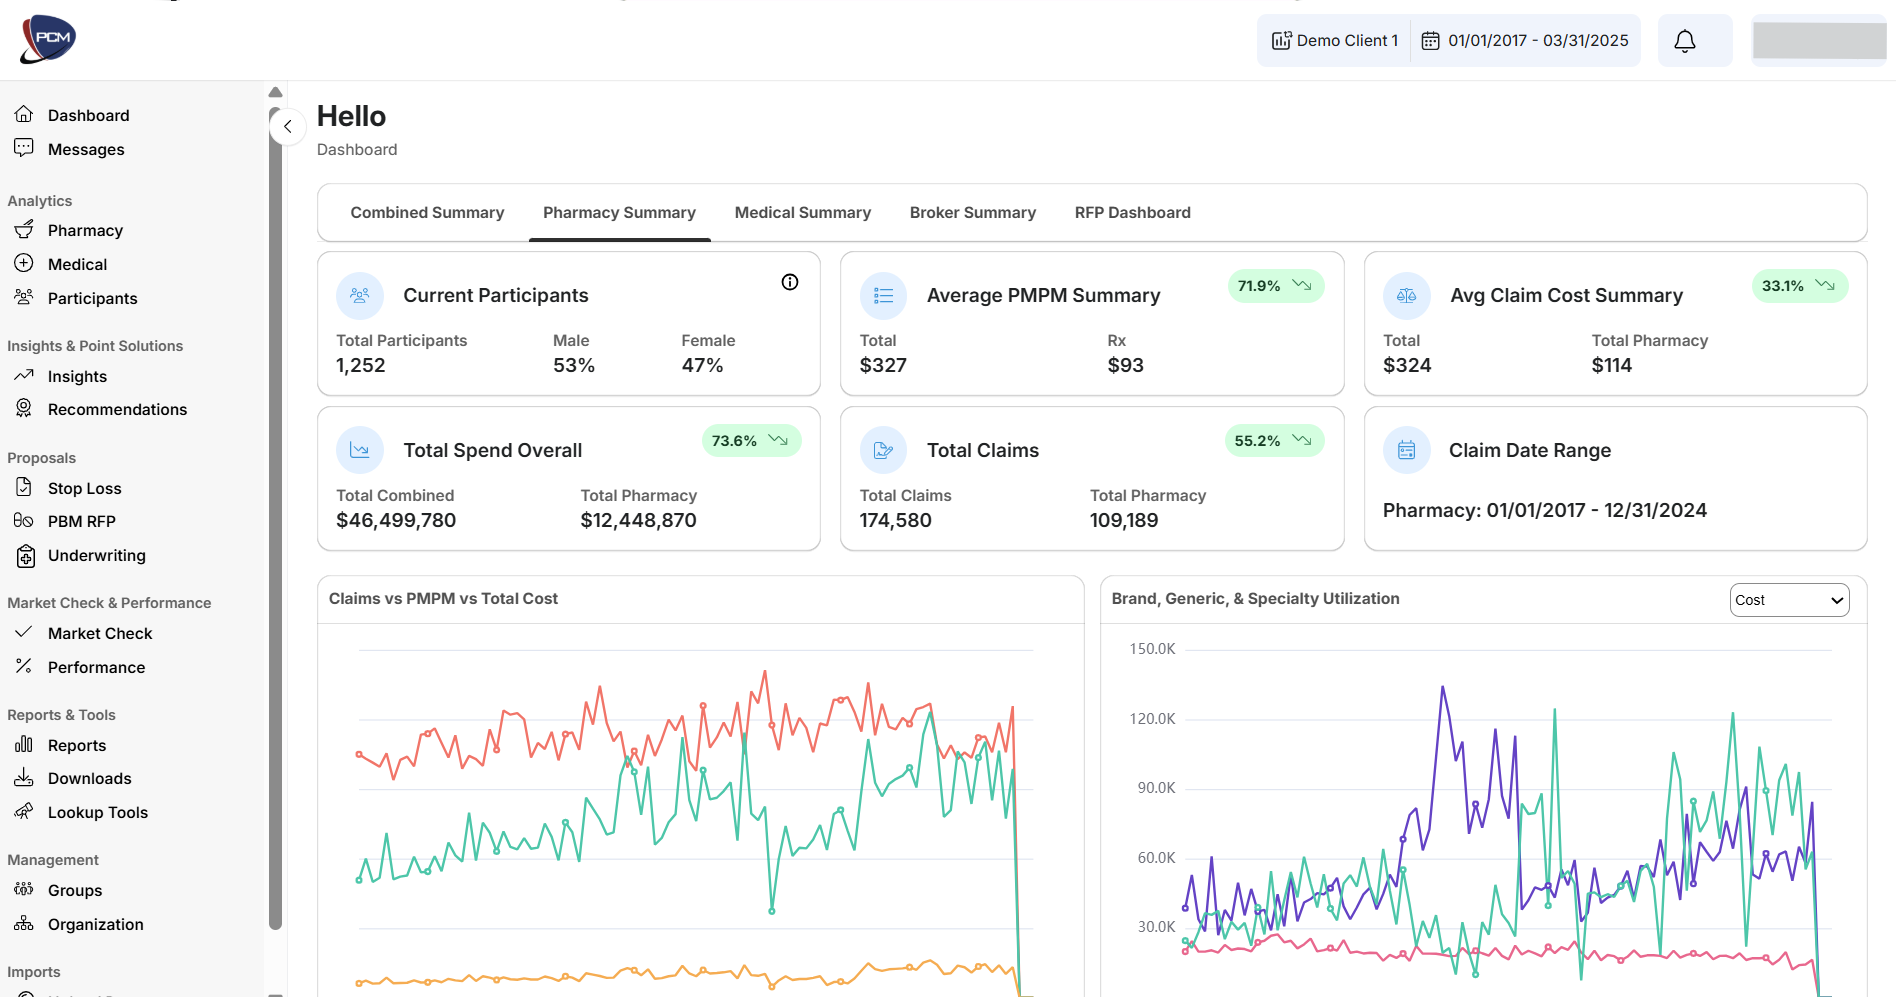Click the Underwriting clipboard icon
The height and width of the screenshot is (997, 1896).
25,555
